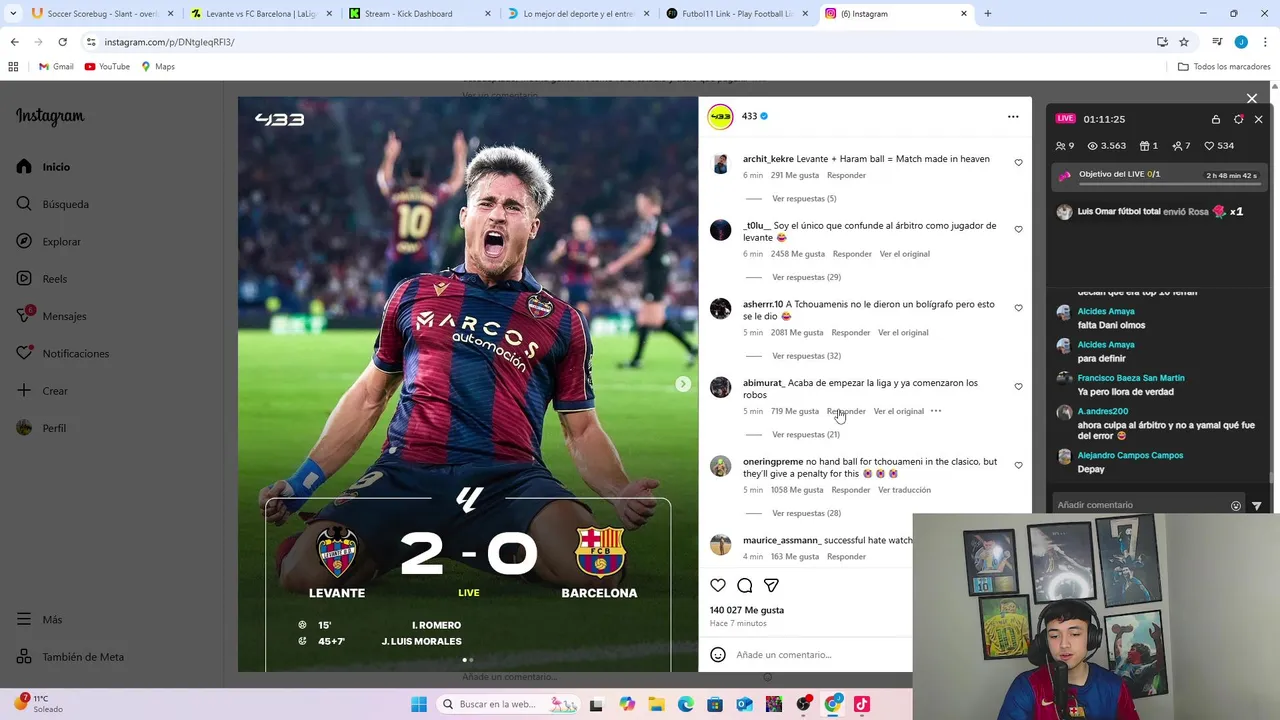Open Perfil from Instagram sidebar
The image size is (1280, 720).
(41, 428)
